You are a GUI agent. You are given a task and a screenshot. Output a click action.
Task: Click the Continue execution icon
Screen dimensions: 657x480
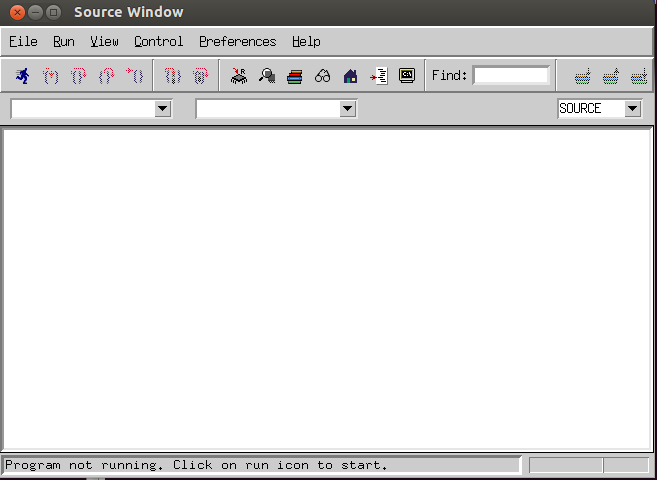(x=135, y=76)
